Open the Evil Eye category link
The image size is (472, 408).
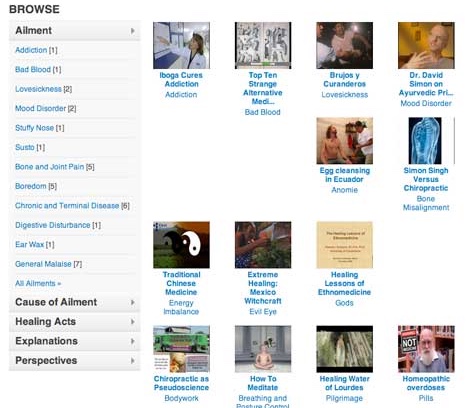(x=263, y=312)
